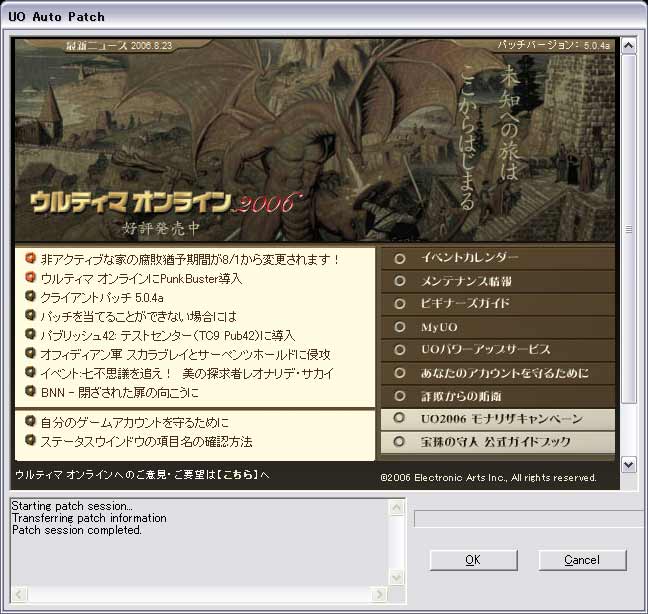Click the bullet icon beside 自分のゲームアカウントを守るために
This screenshot has width=648, height=614.
[x=30, y=421]
